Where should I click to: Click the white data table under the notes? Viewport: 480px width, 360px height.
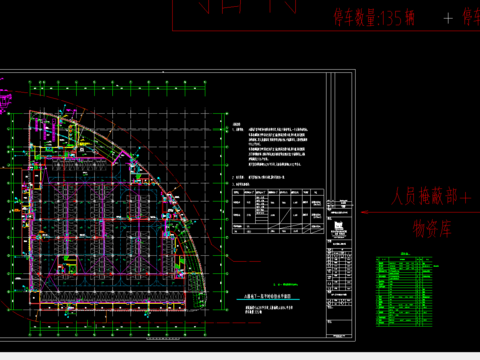[278, 211]
